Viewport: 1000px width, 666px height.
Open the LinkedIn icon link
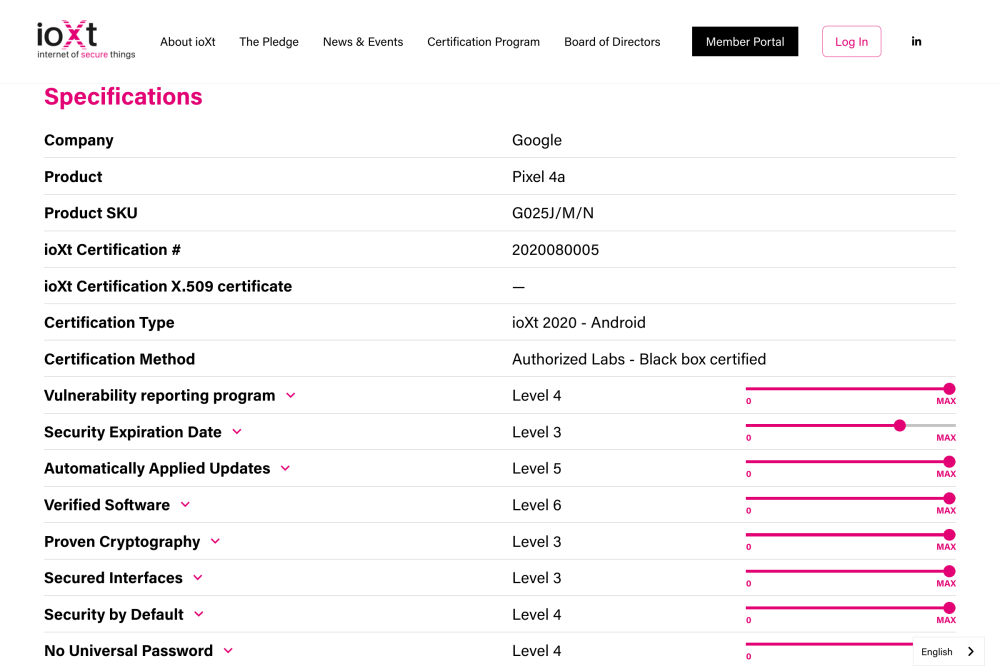(x=916, y=42)
